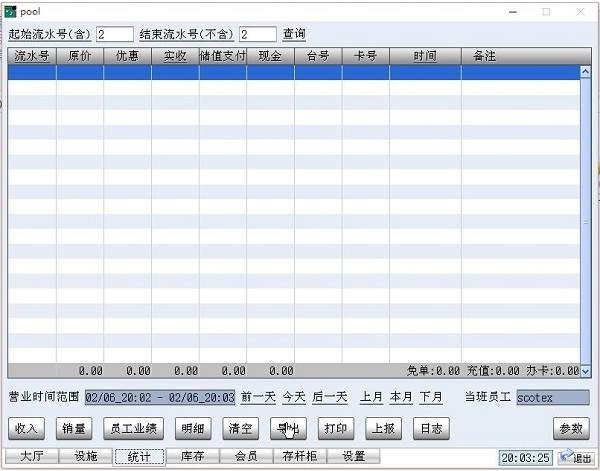Click the 20:03:25 clock display
The height and width of the screenshot is (471, 600).
coord(526,458)
